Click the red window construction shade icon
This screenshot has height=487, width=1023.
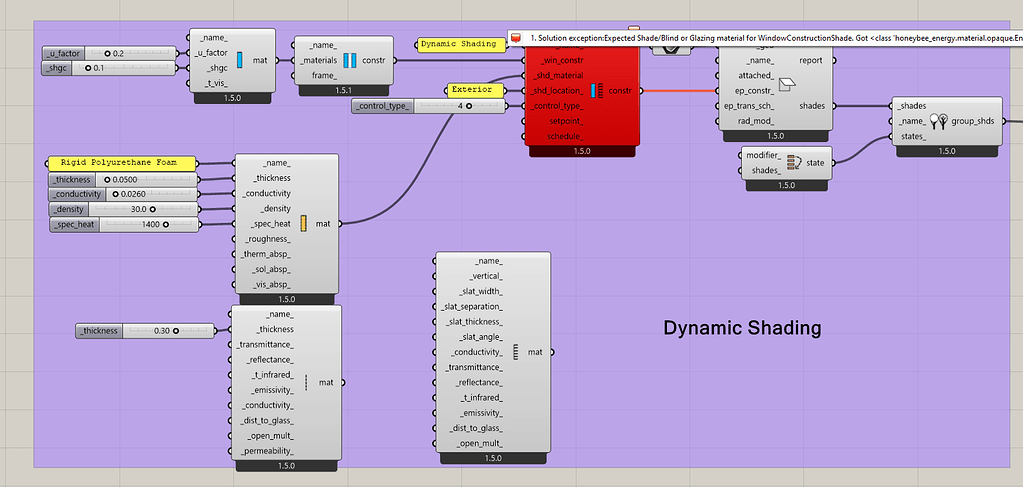(x=597, y=91)
